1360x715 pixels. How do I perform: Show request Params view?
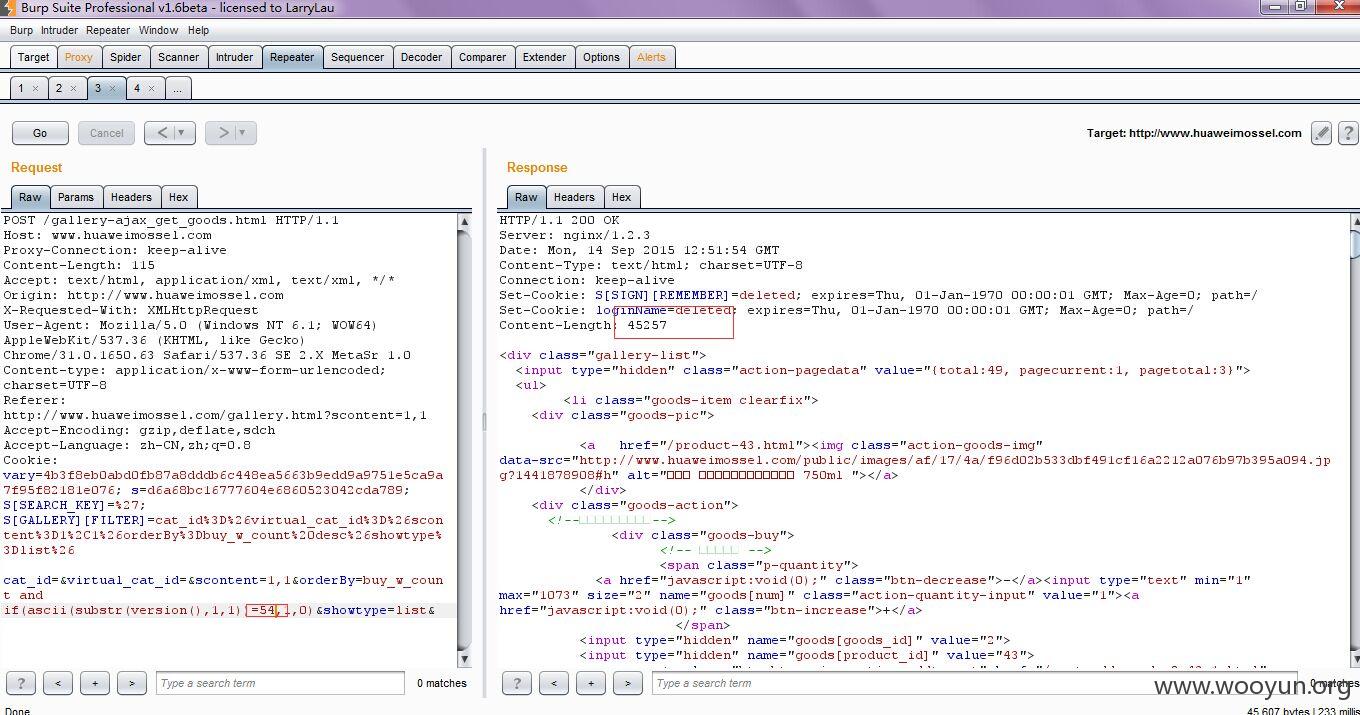(75, 197)
